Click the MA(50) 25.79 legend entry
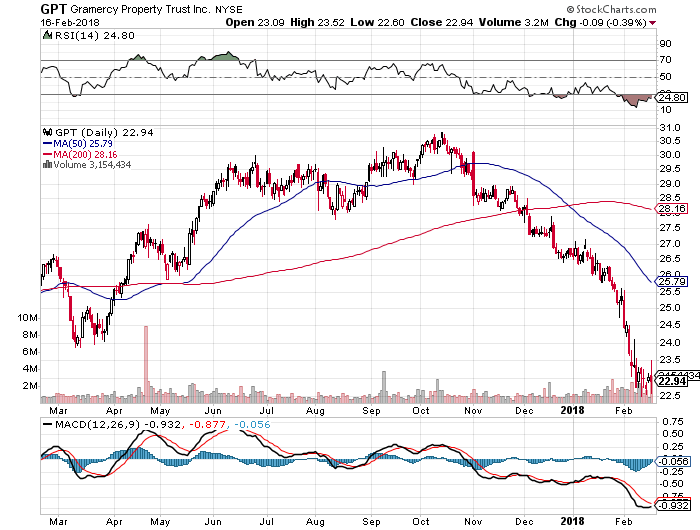Screen dimensions: 700x530 [x=78, y=144]
